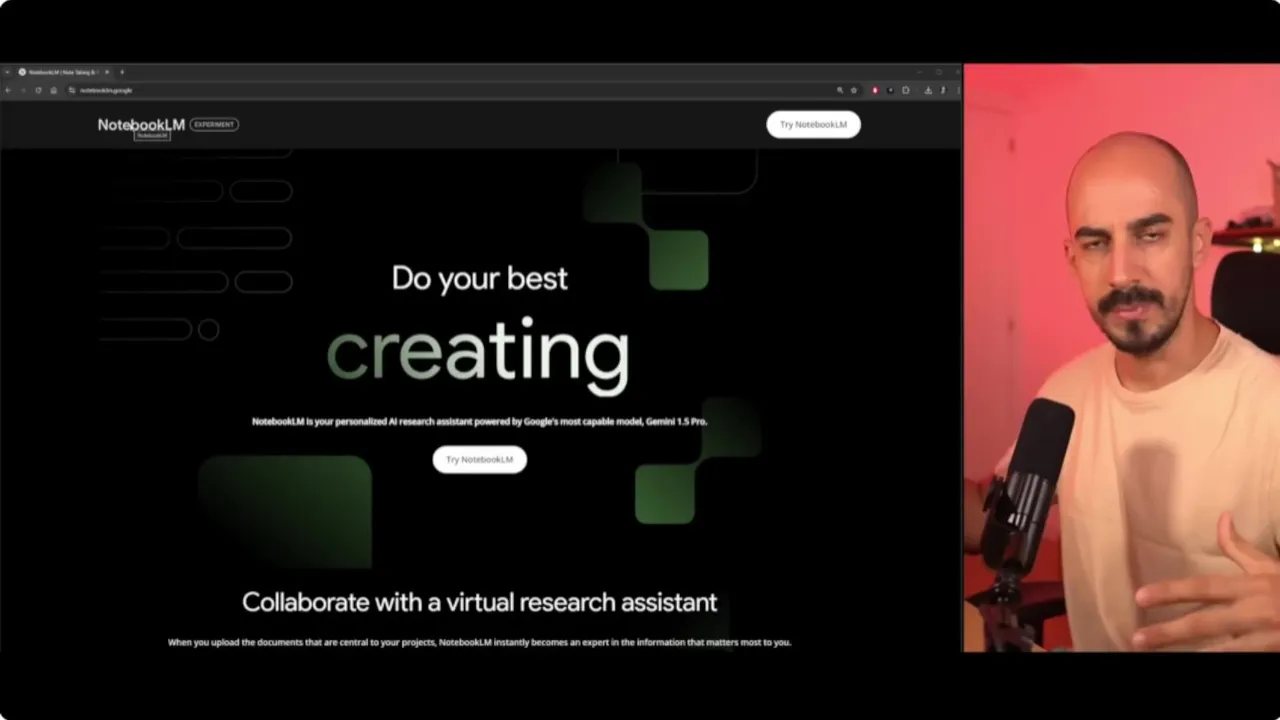
Task: Open the extensions puzzle icon
Action: click(906, 90)
